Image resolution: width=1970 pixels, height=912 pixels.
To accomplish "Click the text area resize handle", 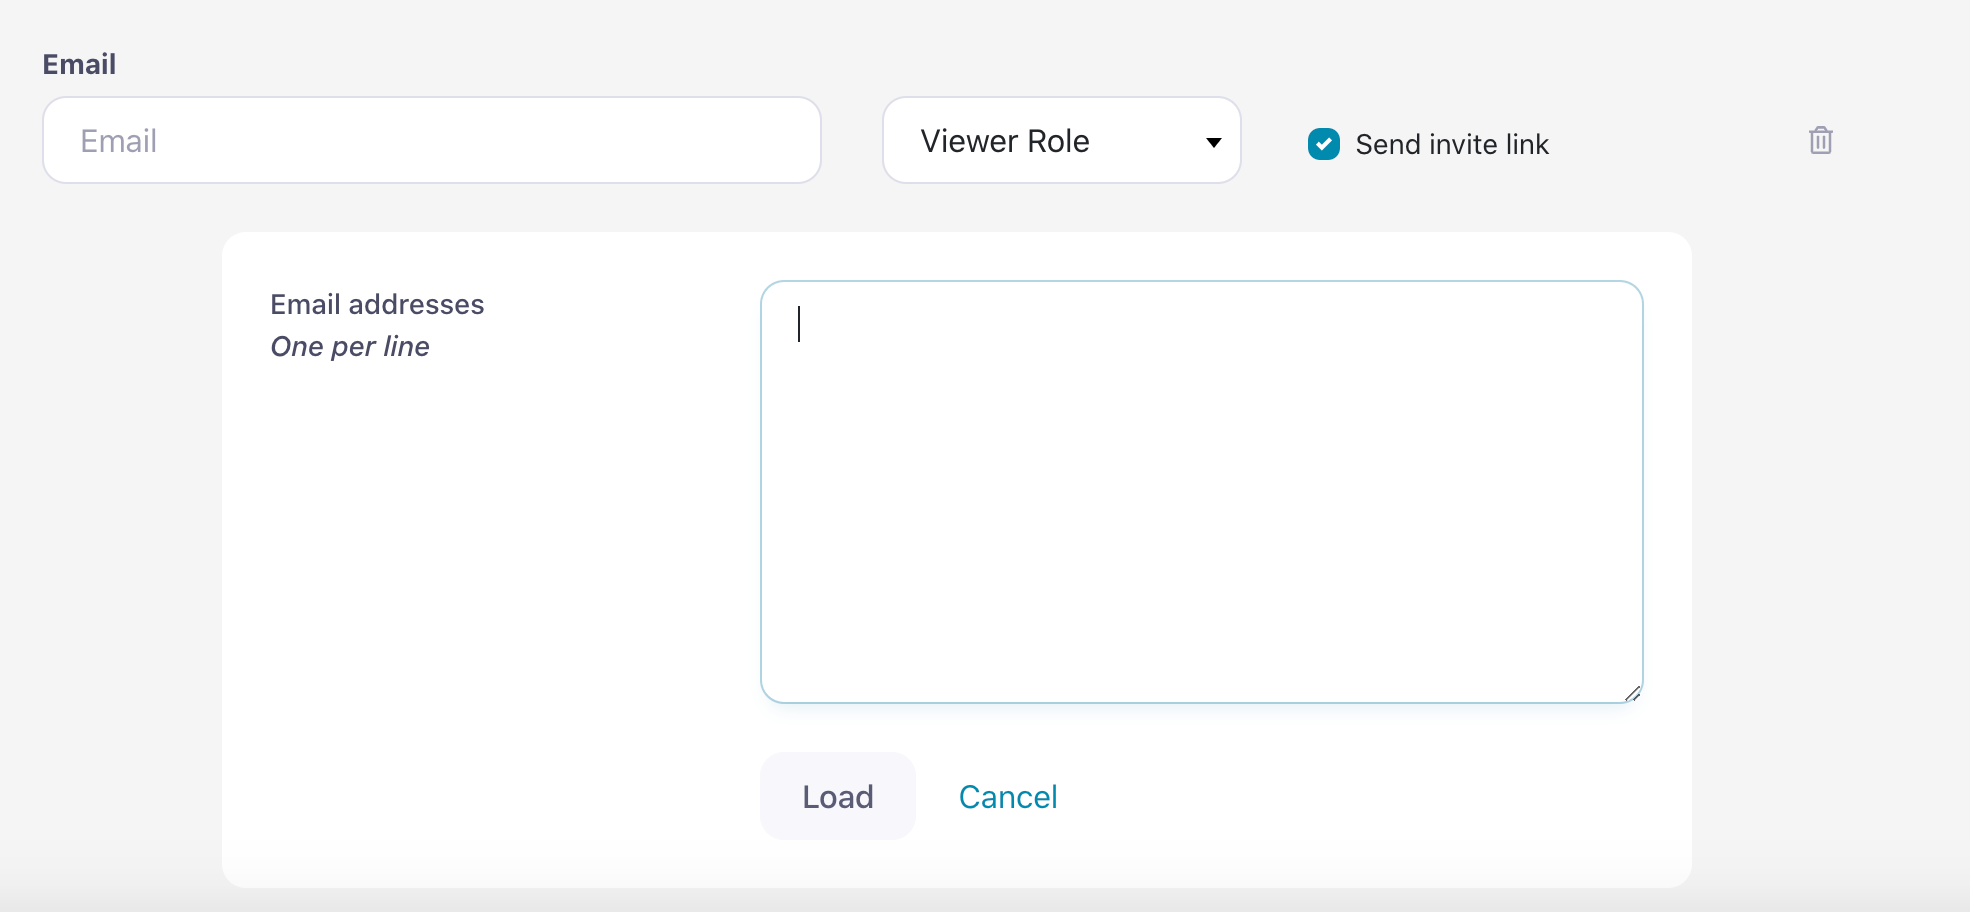I will [x=1632, y=693].
